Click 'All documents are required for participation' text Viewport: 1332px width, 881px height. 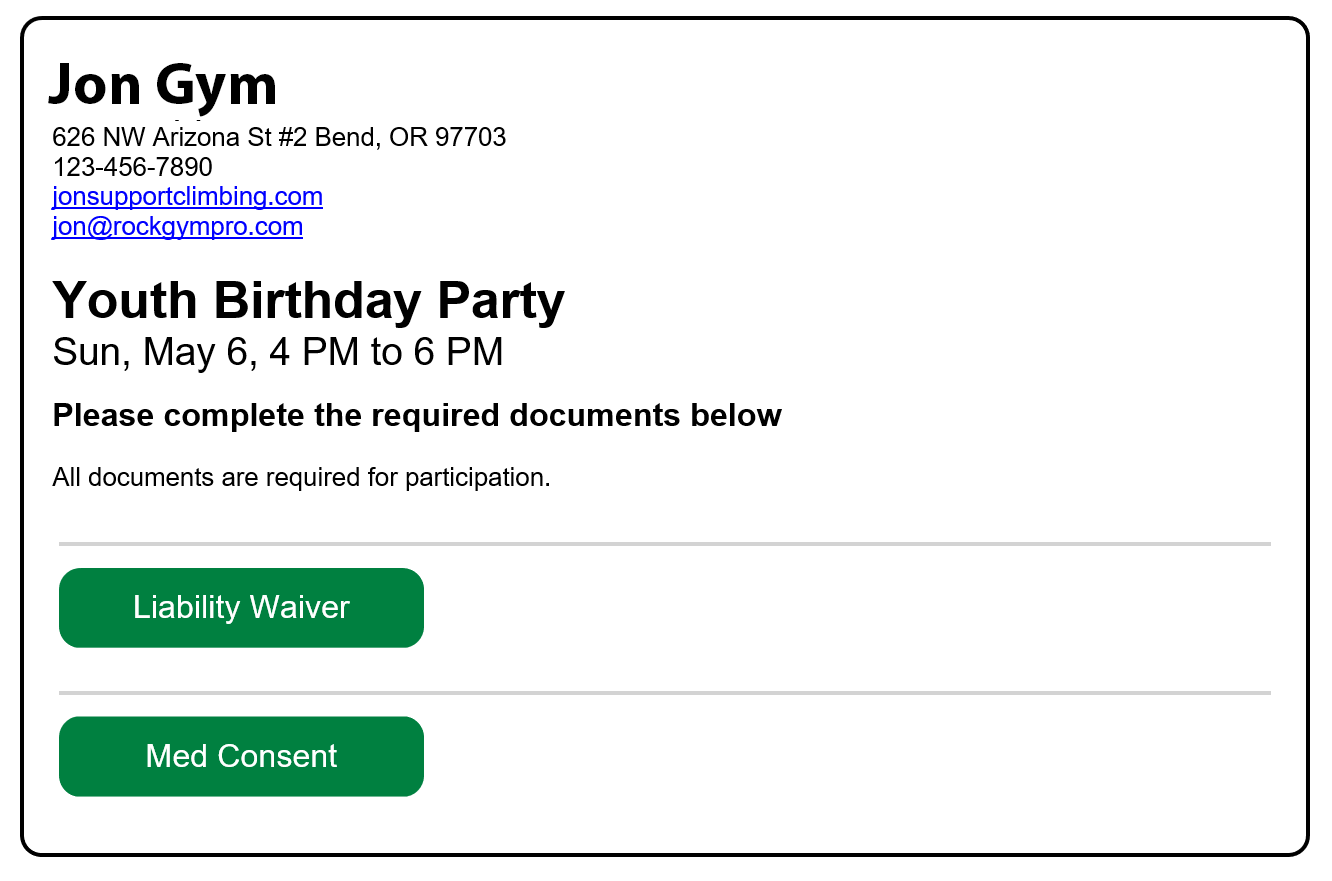point(301,478)
